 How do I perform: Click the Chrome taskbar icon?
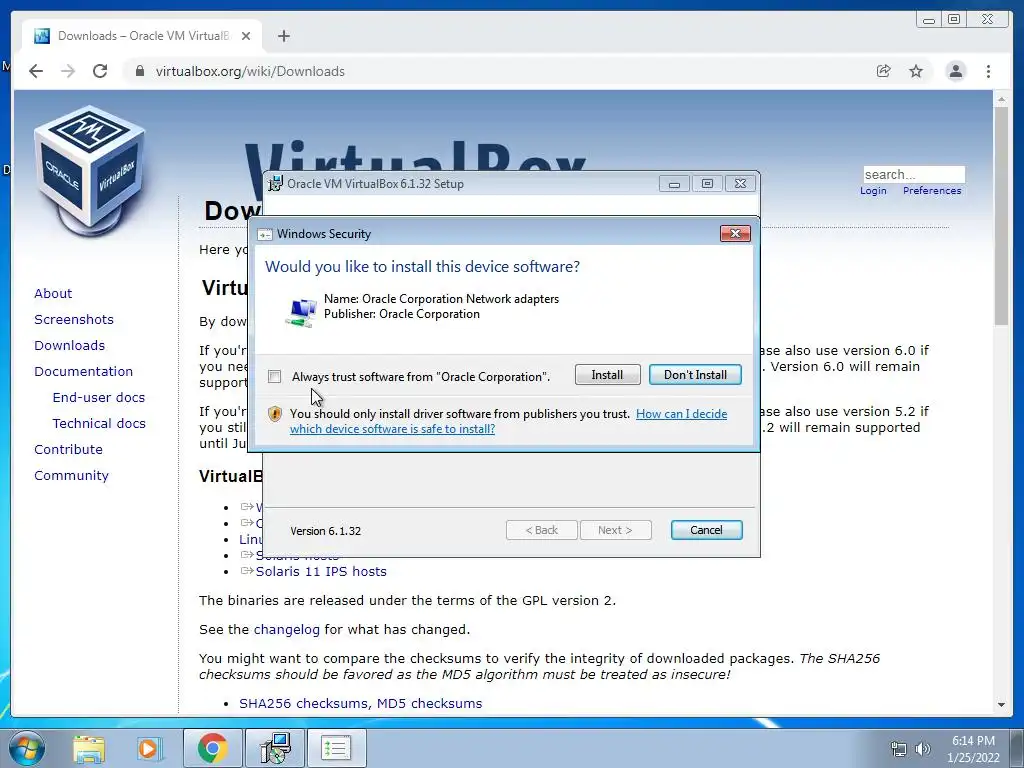pyautogui.click(x=212, y=748)
